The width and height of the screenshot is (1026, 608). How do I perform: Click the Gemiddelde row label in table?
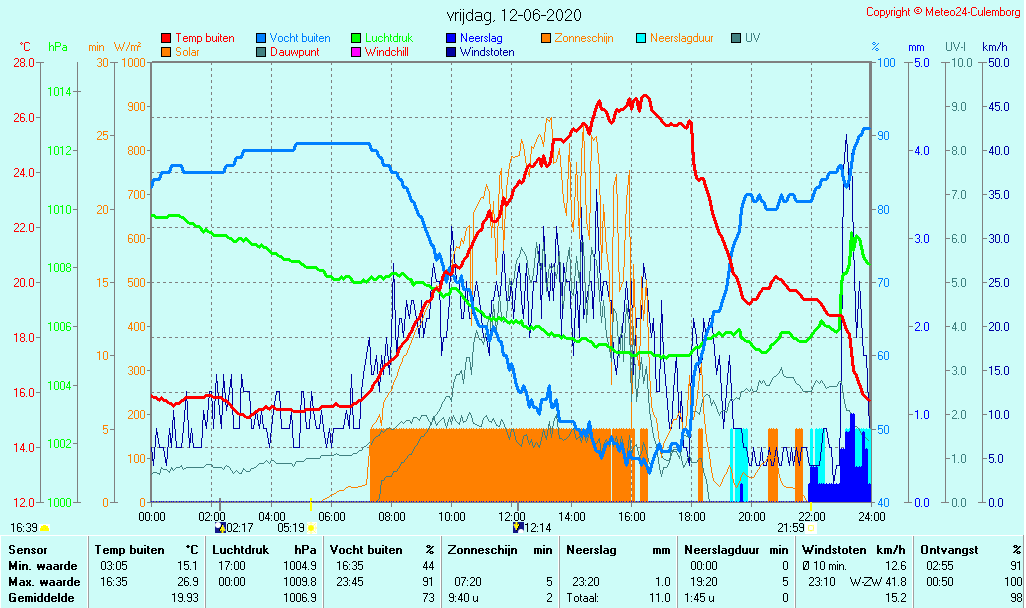(44, 598)
